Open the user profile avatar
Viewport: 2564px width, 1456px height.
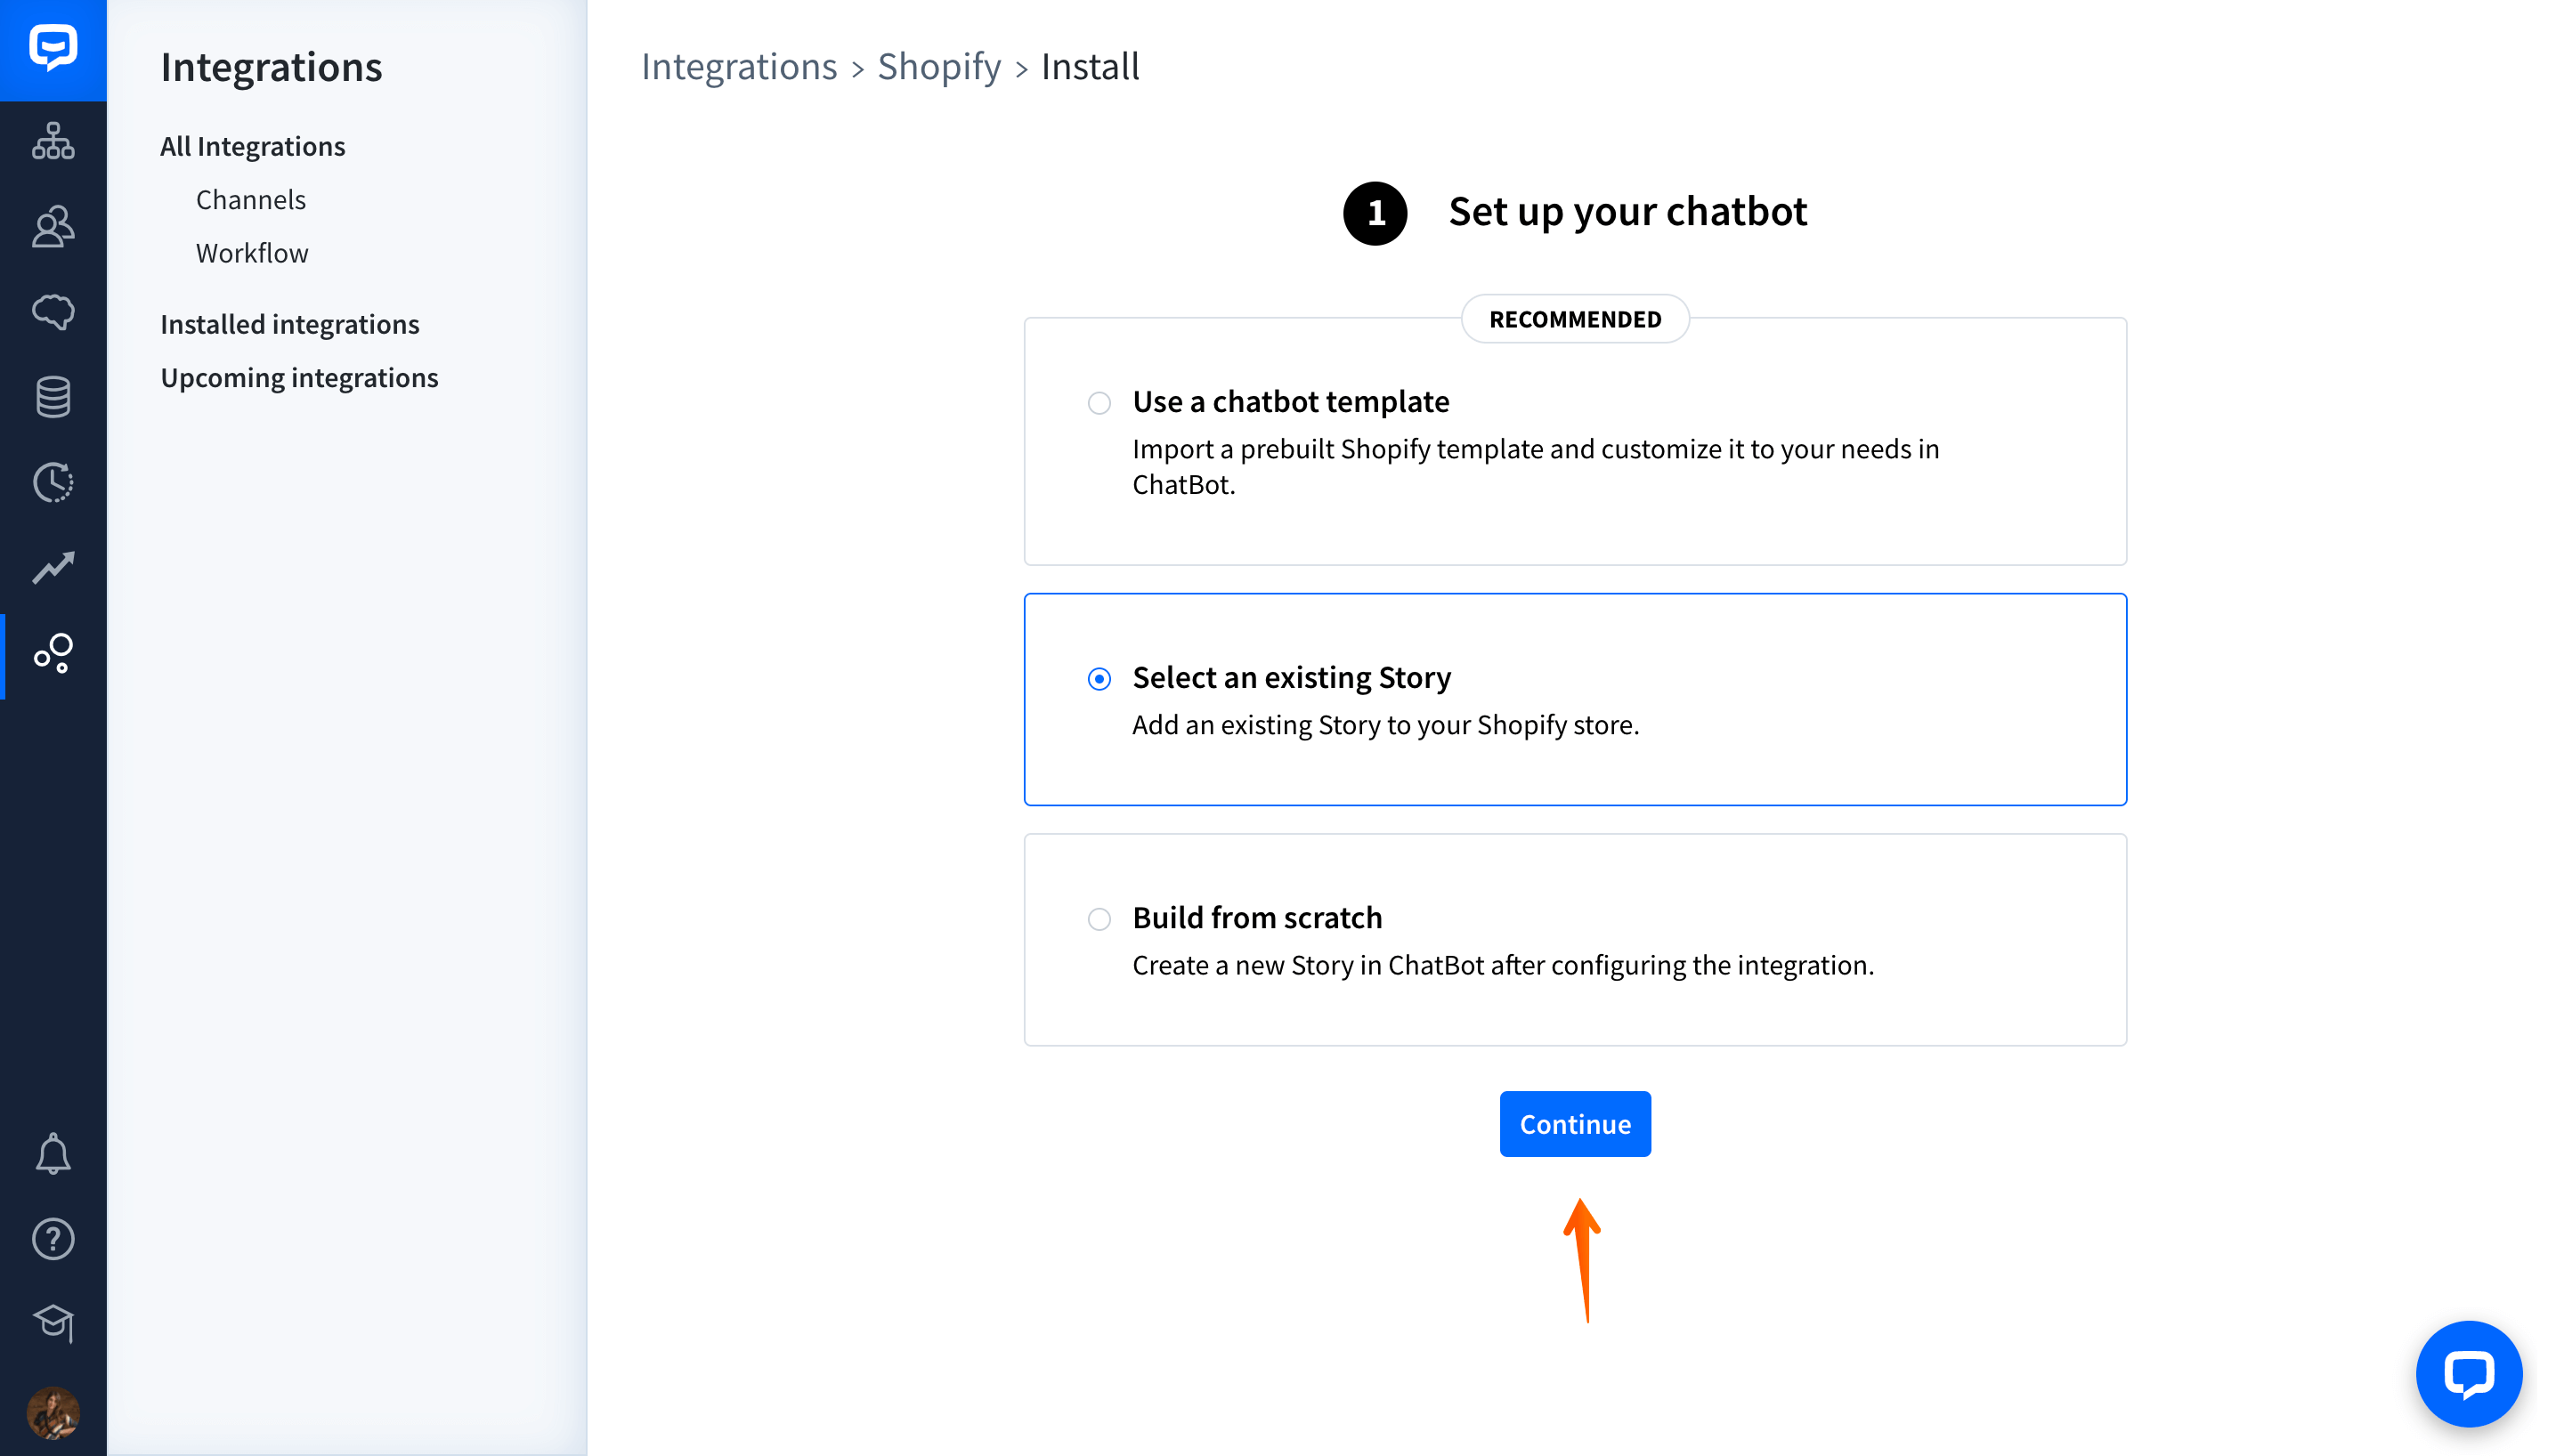click(53, 1412)
